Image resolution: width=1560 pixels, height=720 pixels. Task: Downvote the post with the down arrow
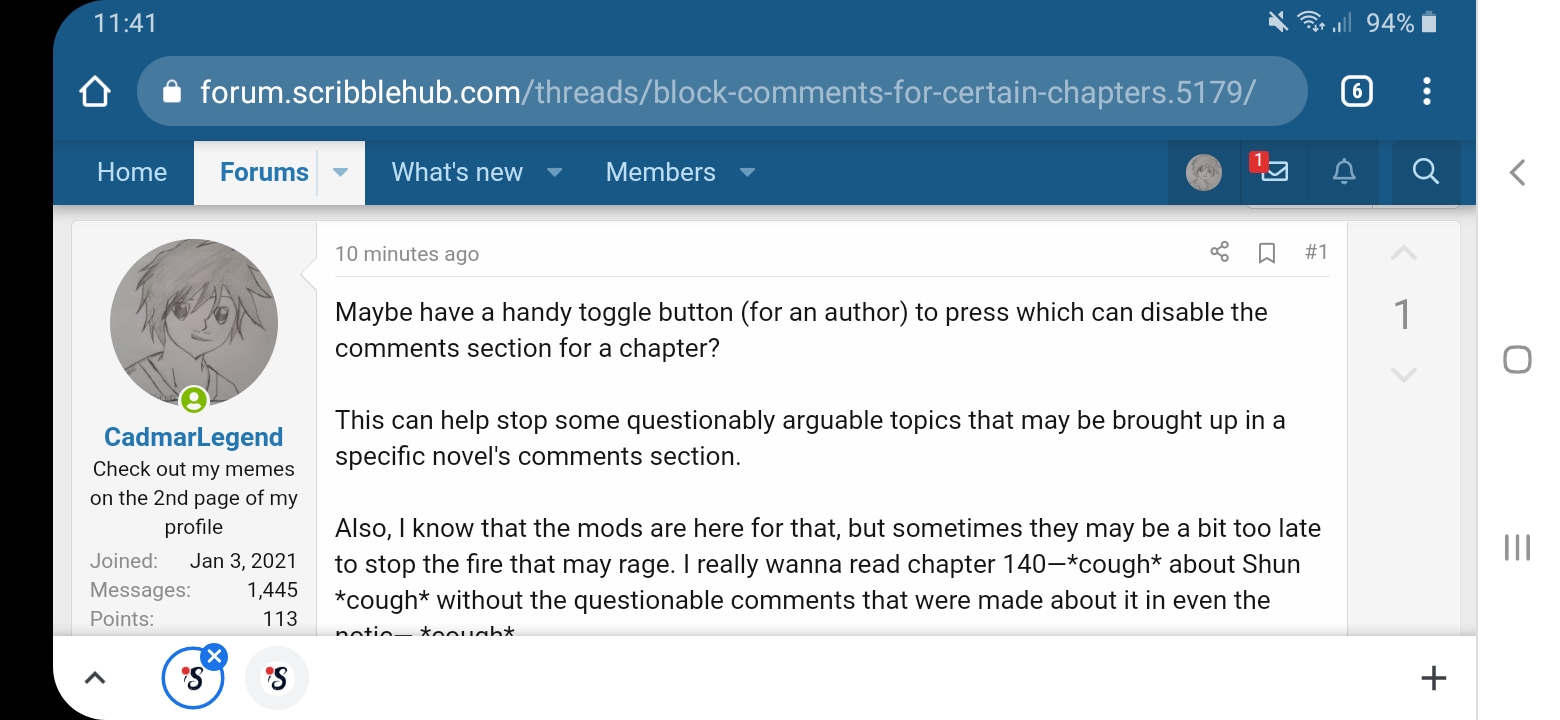1403,375
